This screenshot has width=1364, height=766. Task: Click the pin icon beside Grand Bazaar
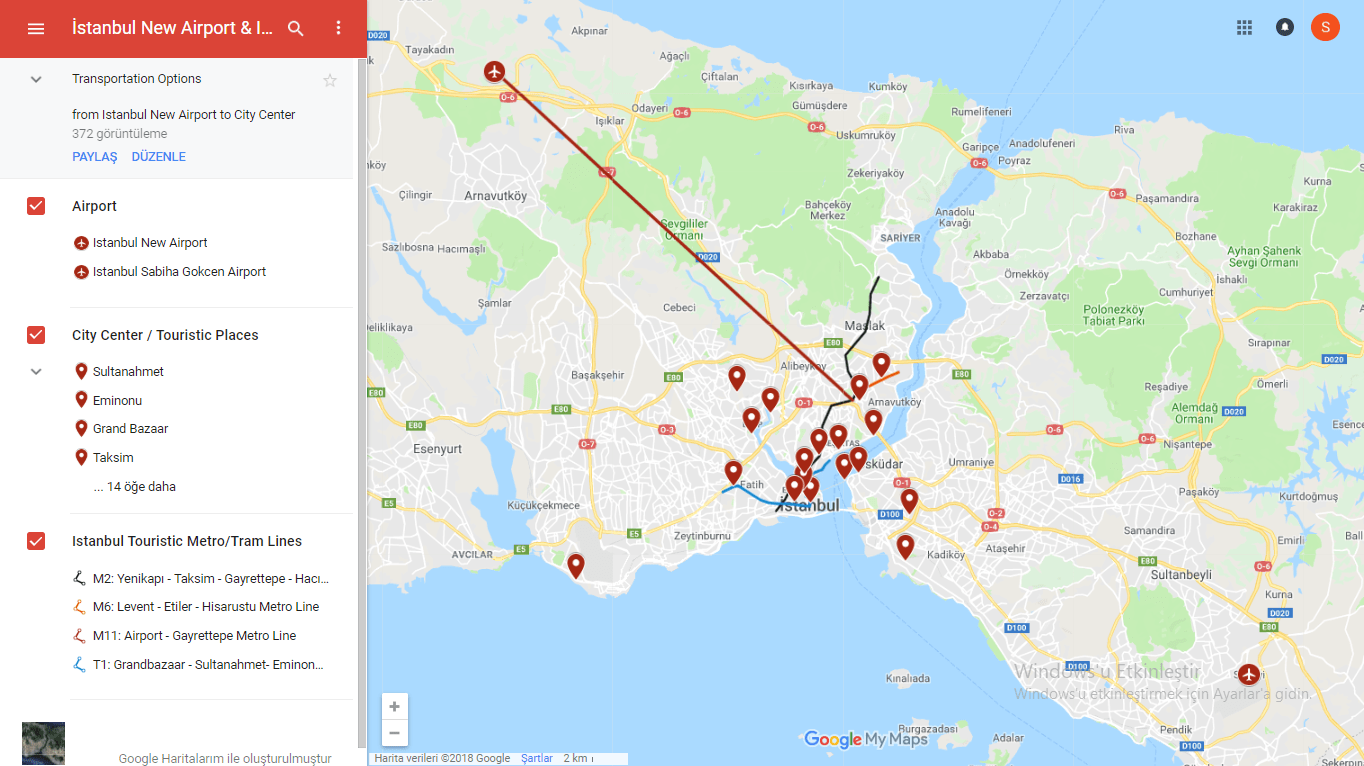coord(82,428)
